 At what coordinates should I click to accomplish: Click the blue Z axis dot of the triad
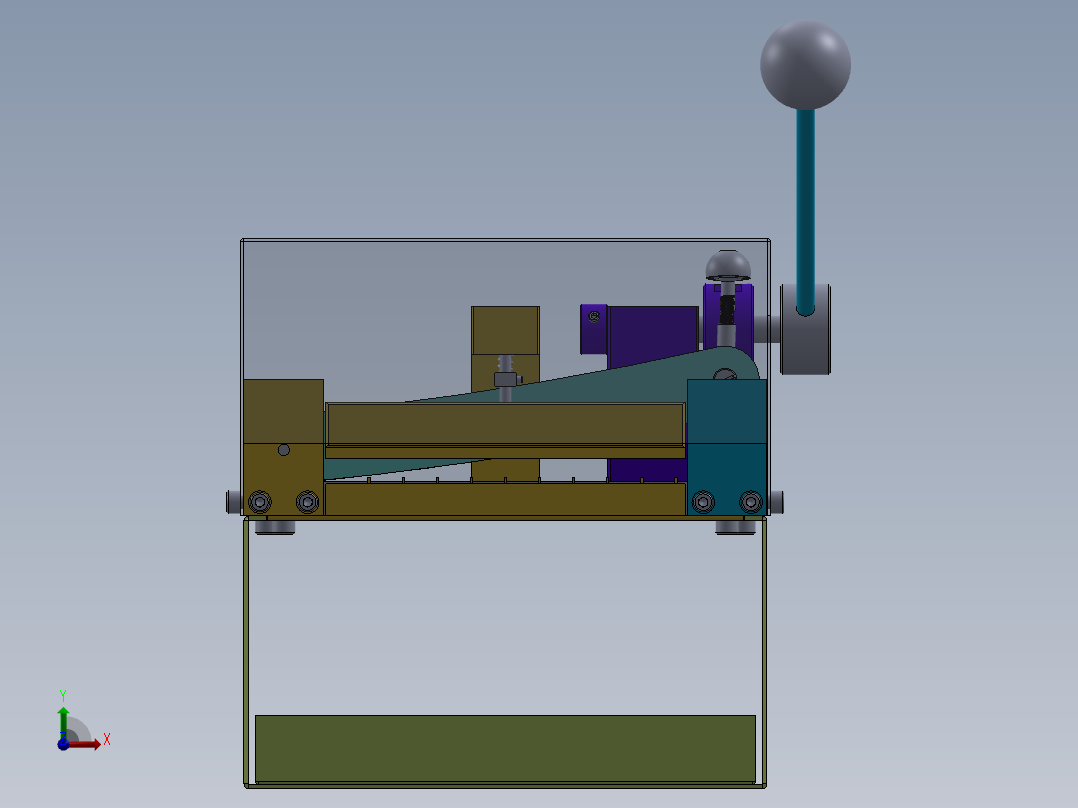point(63,745)
